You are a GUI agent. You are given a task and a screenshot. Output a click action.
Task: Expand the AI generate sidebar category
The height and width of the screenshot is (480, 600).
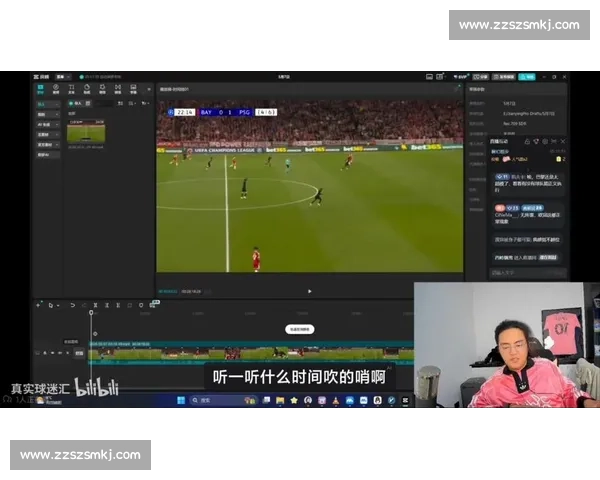(x=48, y=125)
